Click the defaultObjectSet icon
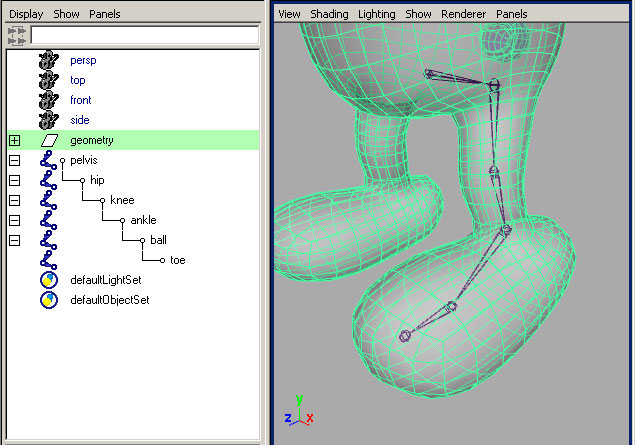635x445 pixels. click(48, 300)
